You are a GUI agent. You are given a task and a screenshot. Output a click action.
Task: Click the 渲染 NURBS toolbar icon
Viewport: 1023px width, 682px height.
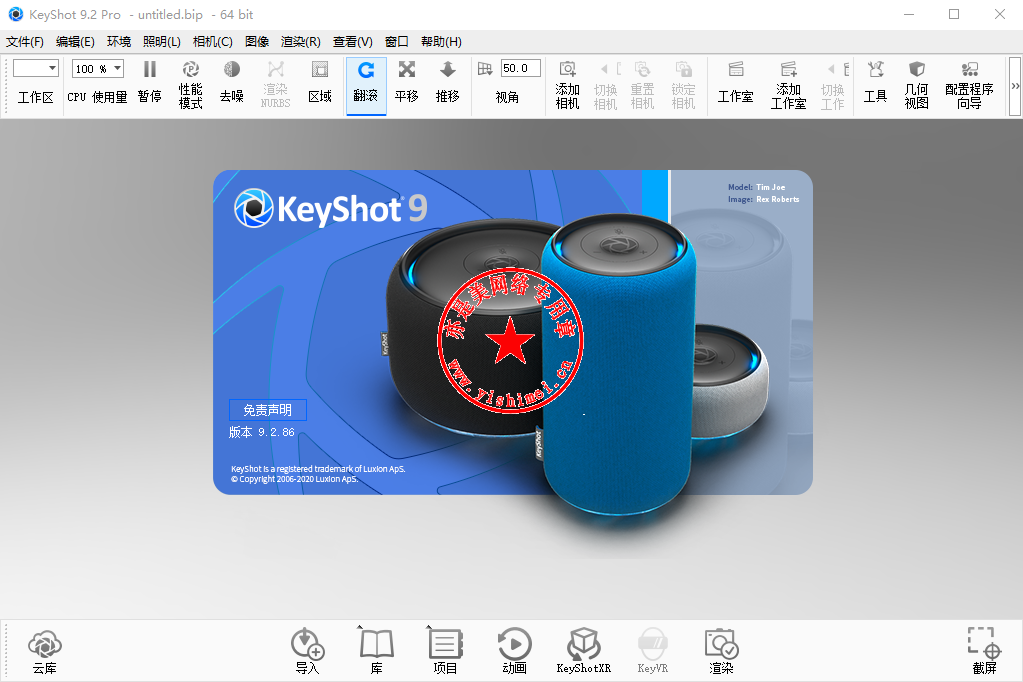pyautogui.click(x=275, y=85)
